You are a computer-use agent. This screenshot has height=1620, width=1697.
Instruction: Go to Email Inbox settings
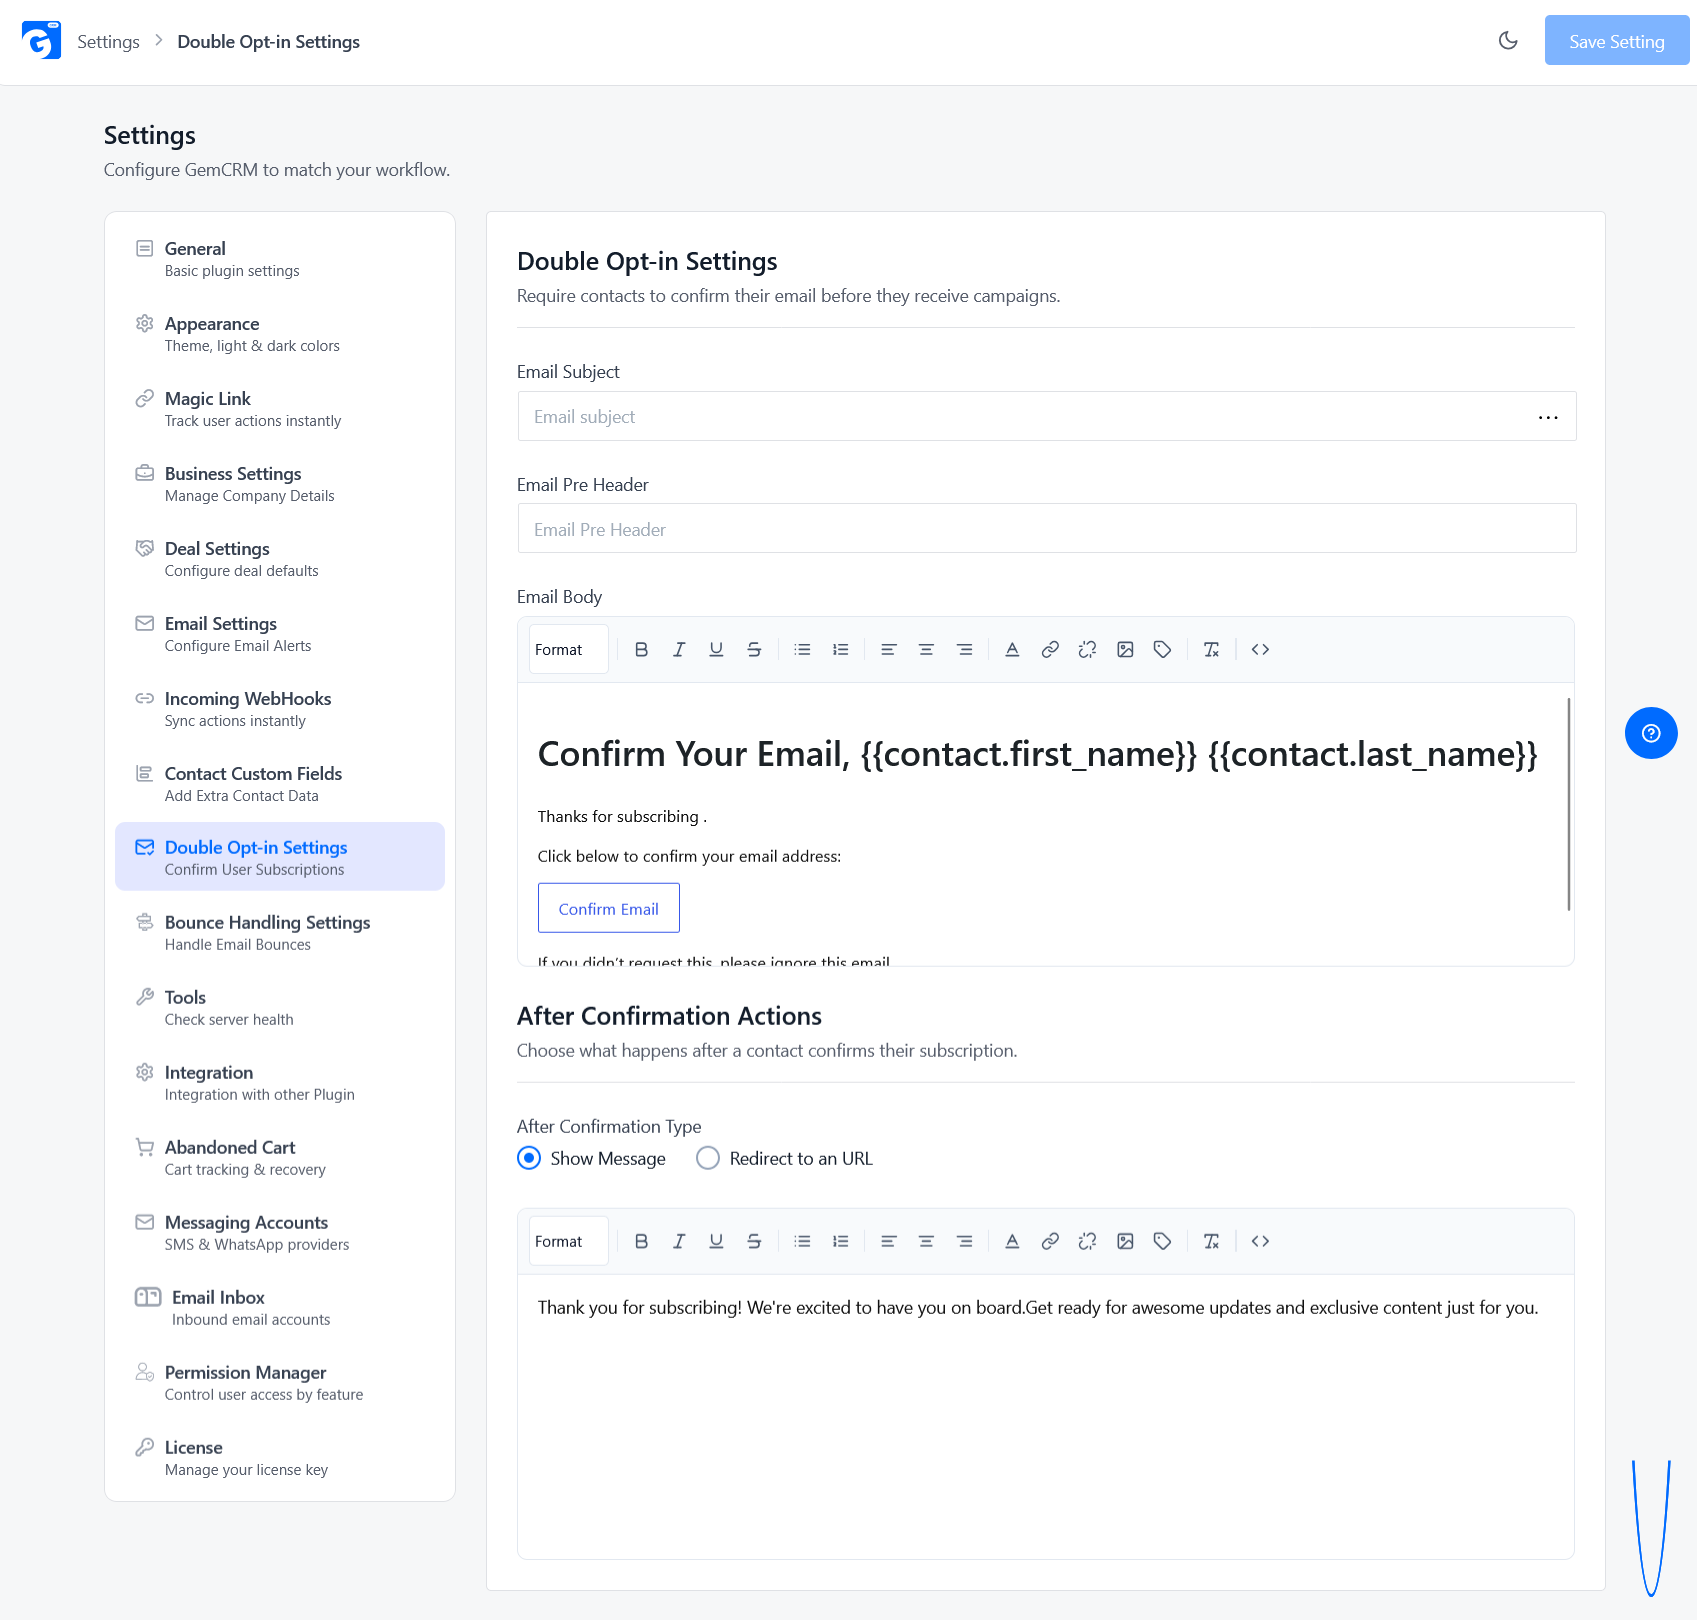point(280,1307)
